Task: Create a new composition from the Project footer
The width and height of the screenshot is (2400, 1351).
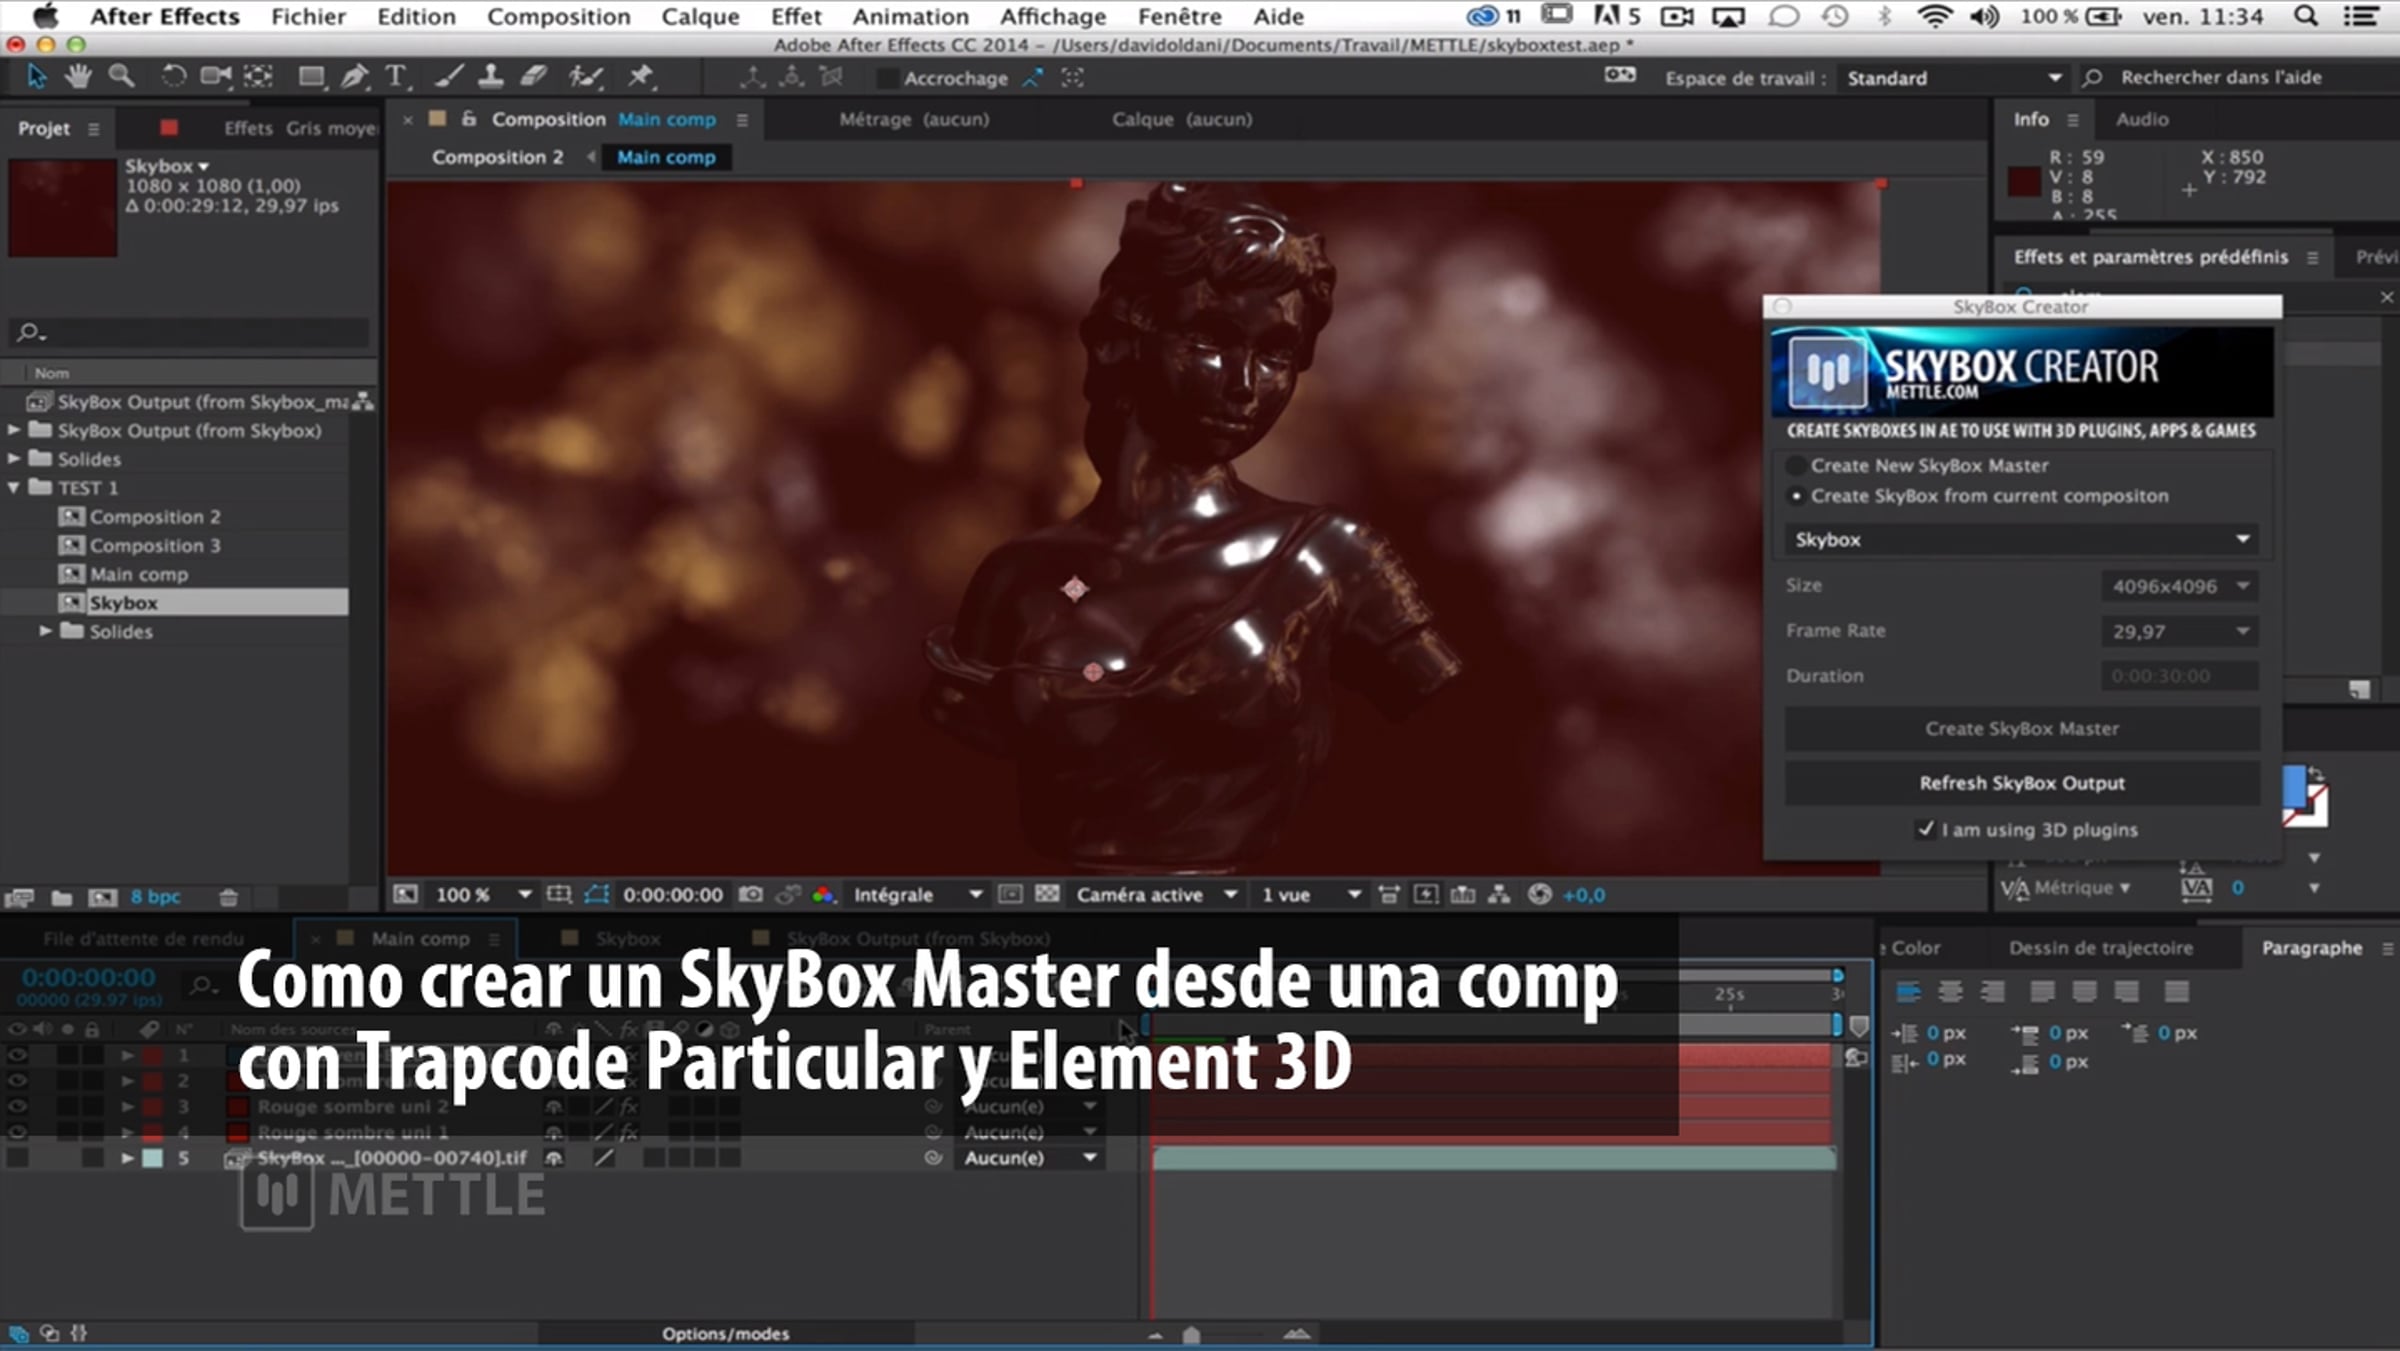Action: [x=103, y=898]
